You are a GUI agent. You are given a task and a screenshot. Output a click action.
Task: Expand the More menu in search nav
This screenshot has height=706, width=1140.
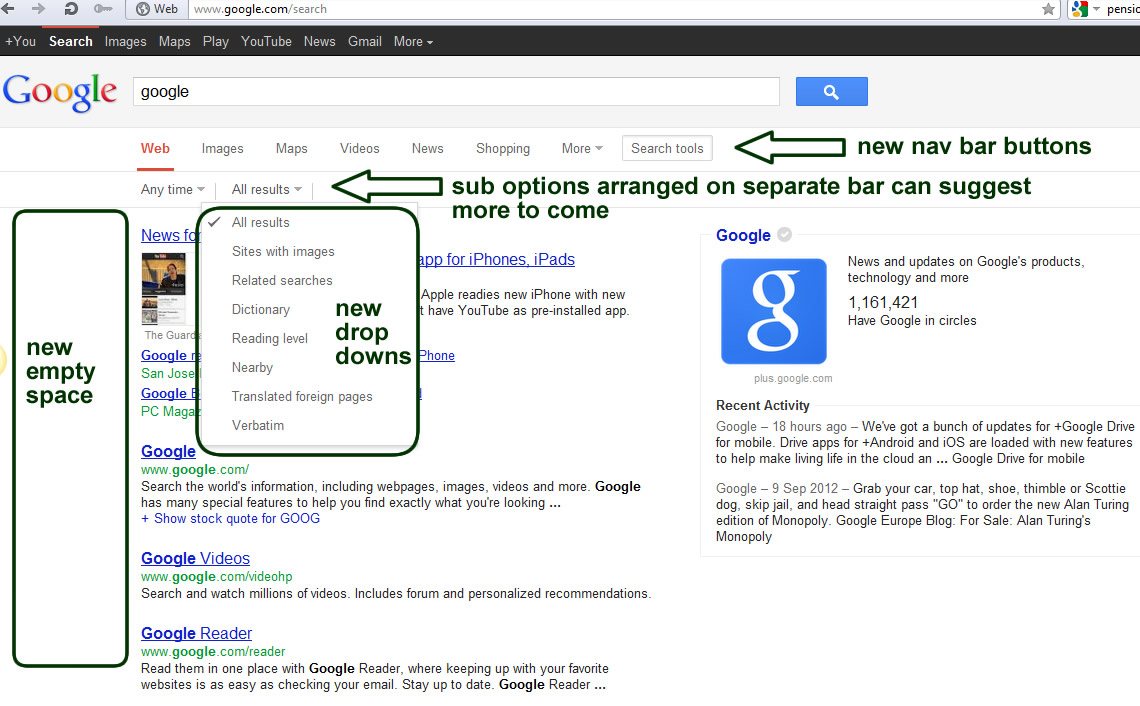pos(582,148)
